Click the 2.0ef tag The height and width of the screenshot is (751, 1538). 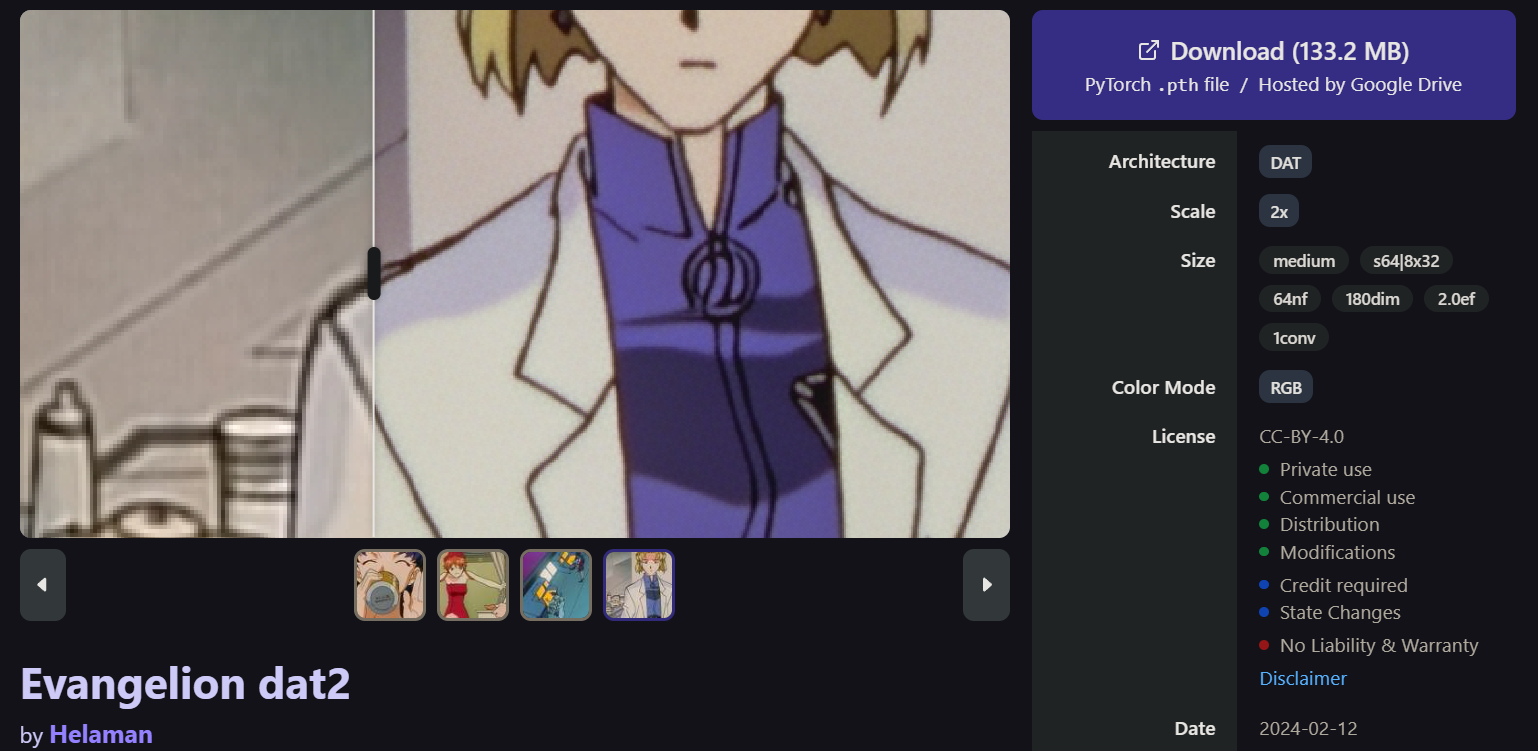coord(1456,299)
